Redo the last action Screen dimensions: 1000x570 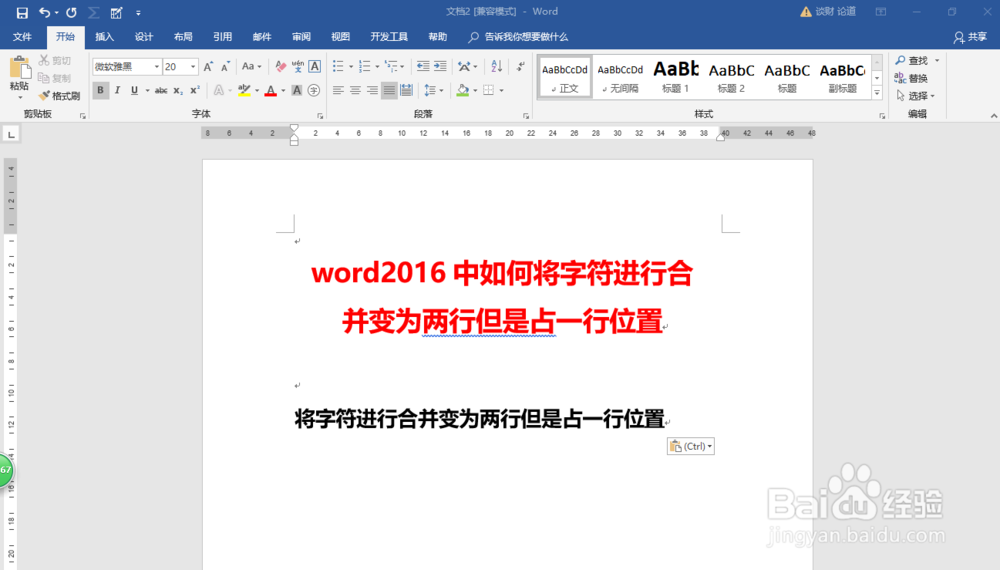tap(71, 12)
